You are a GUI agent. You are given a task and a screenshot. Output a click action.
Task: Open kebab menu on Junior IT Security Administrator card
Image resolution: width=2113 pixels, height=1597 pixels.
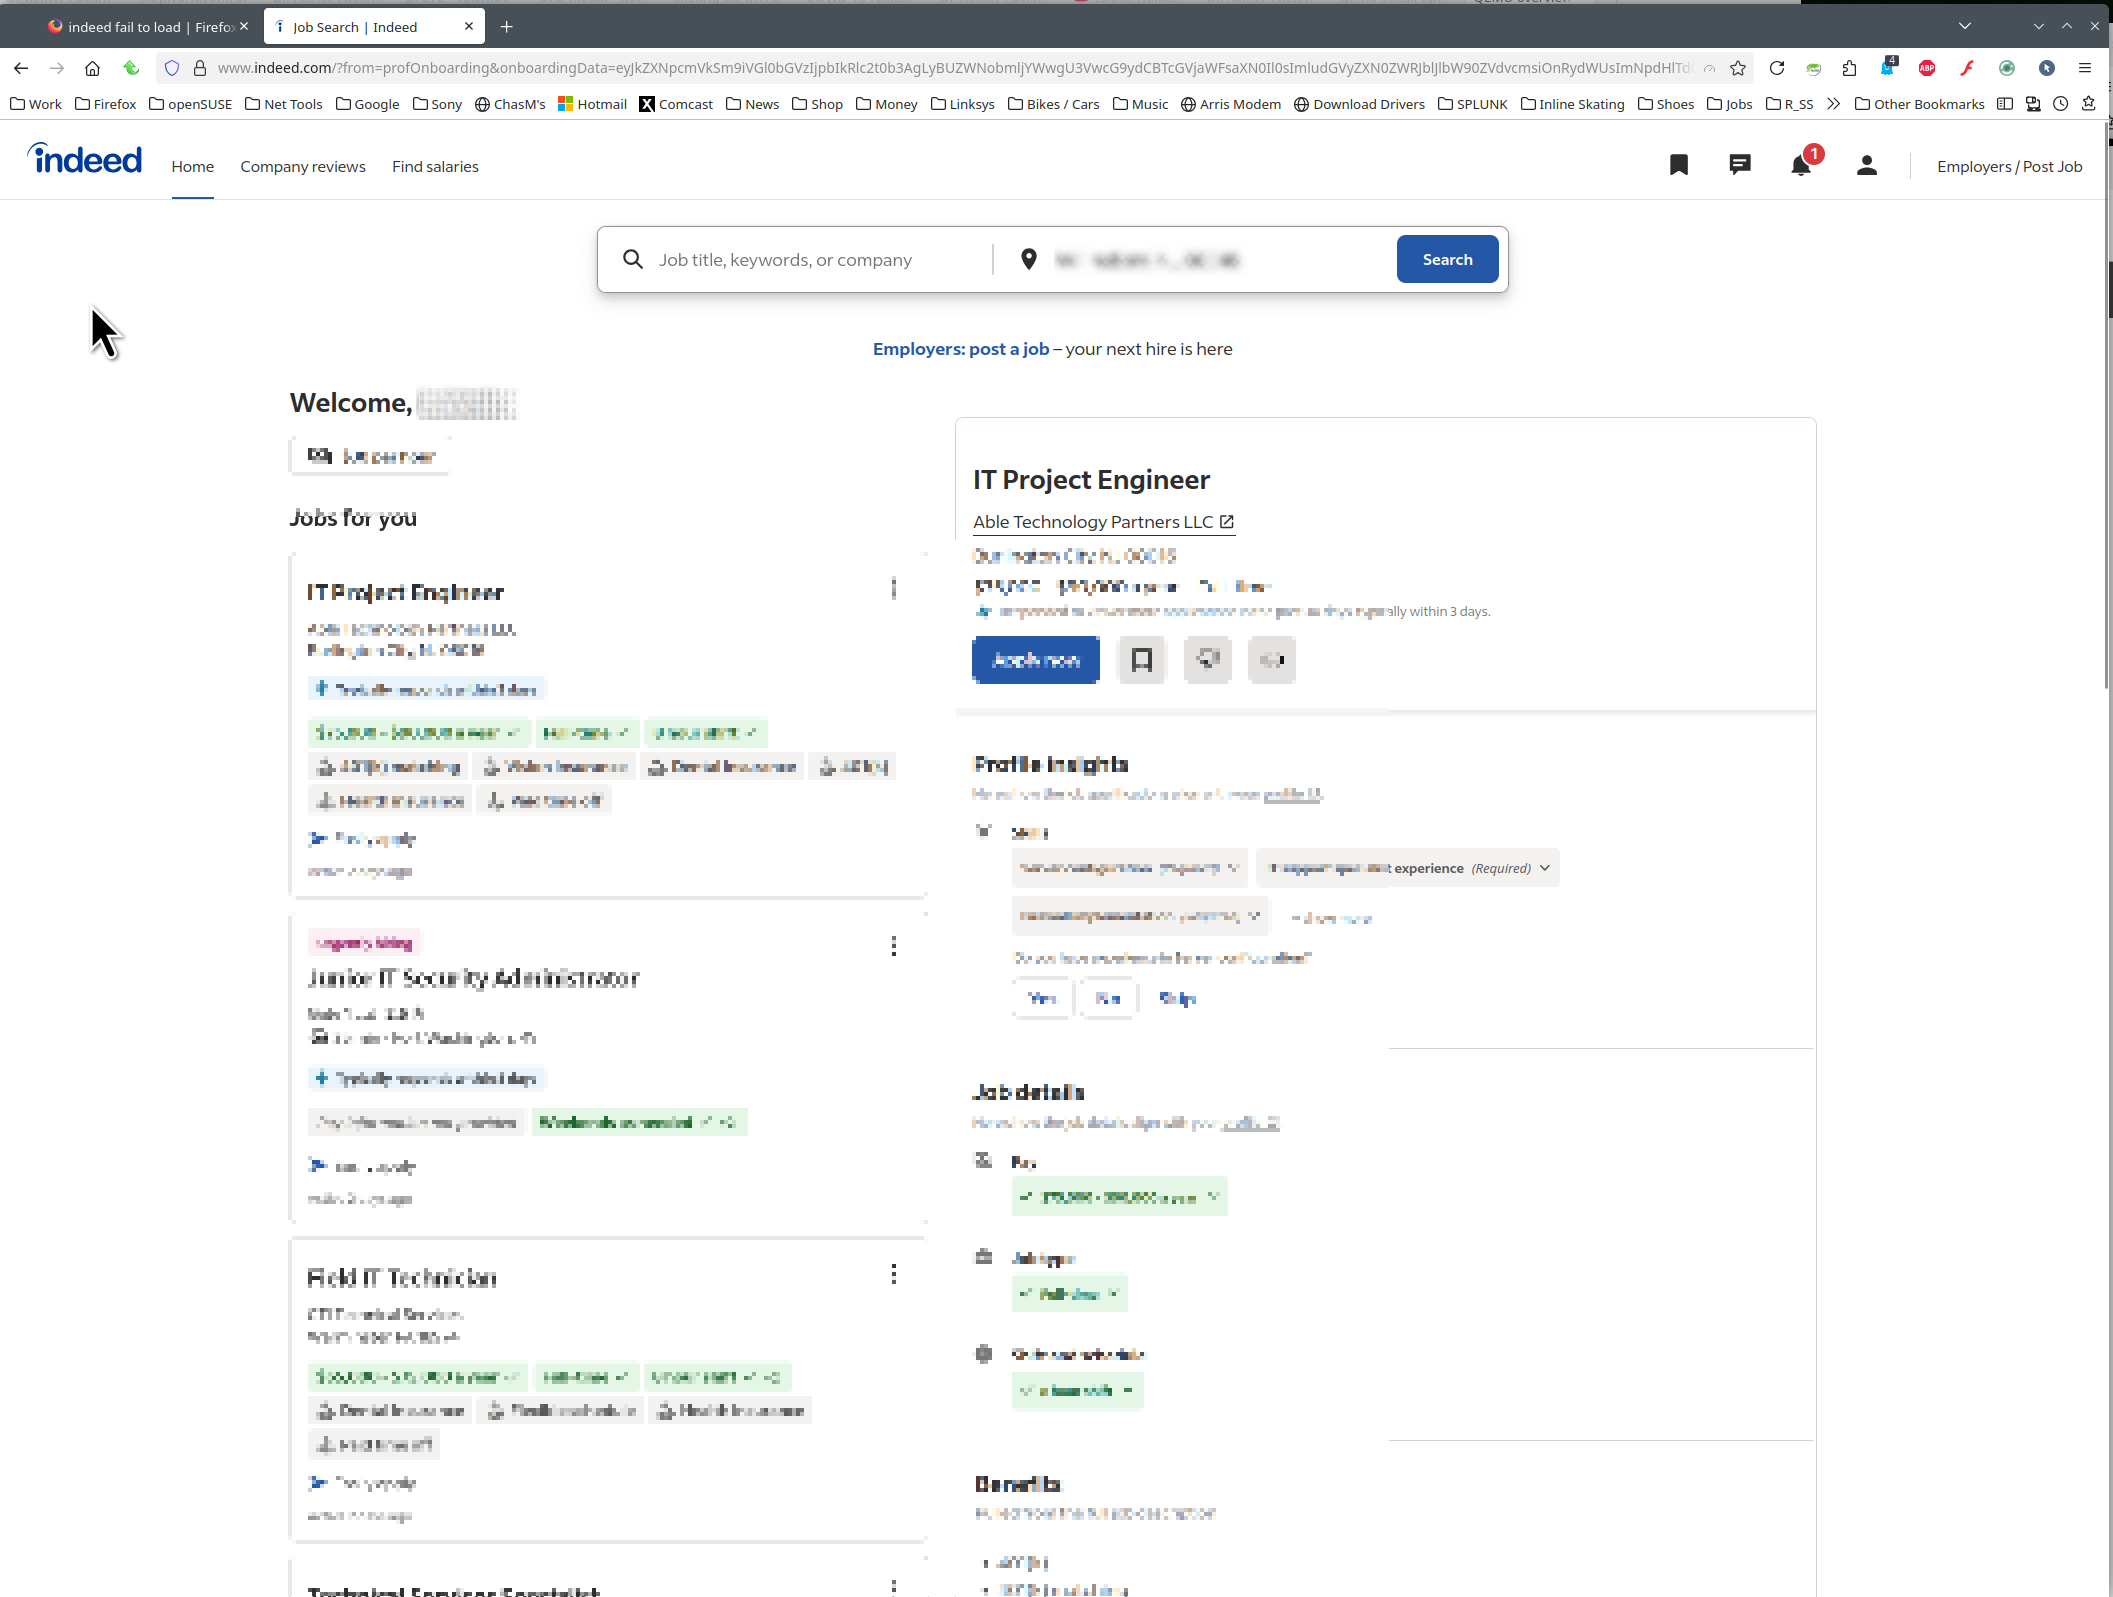point(894,946)
